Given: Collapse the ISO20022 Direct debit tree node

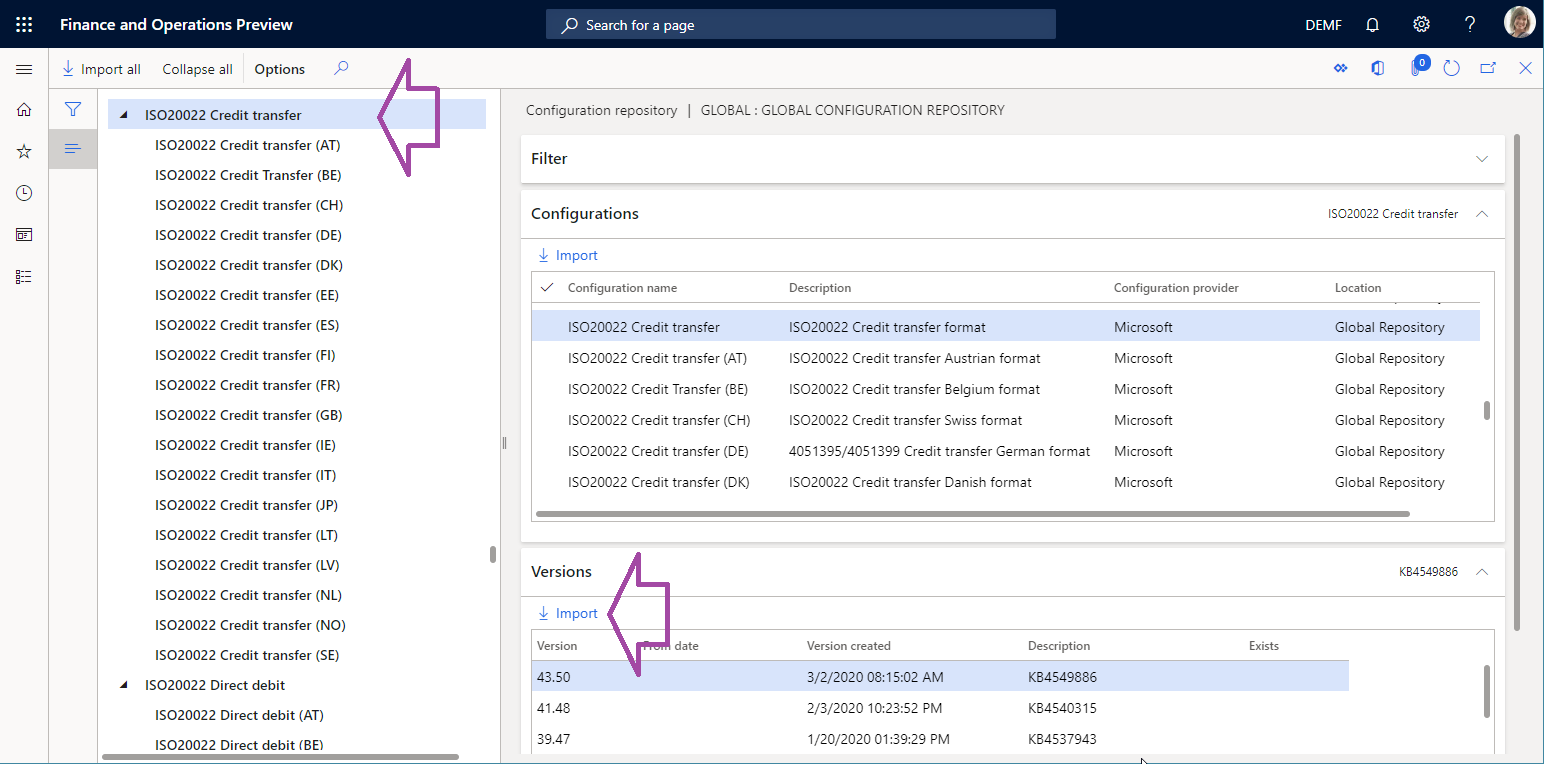Looking at the screenshot, I should 123,684.
